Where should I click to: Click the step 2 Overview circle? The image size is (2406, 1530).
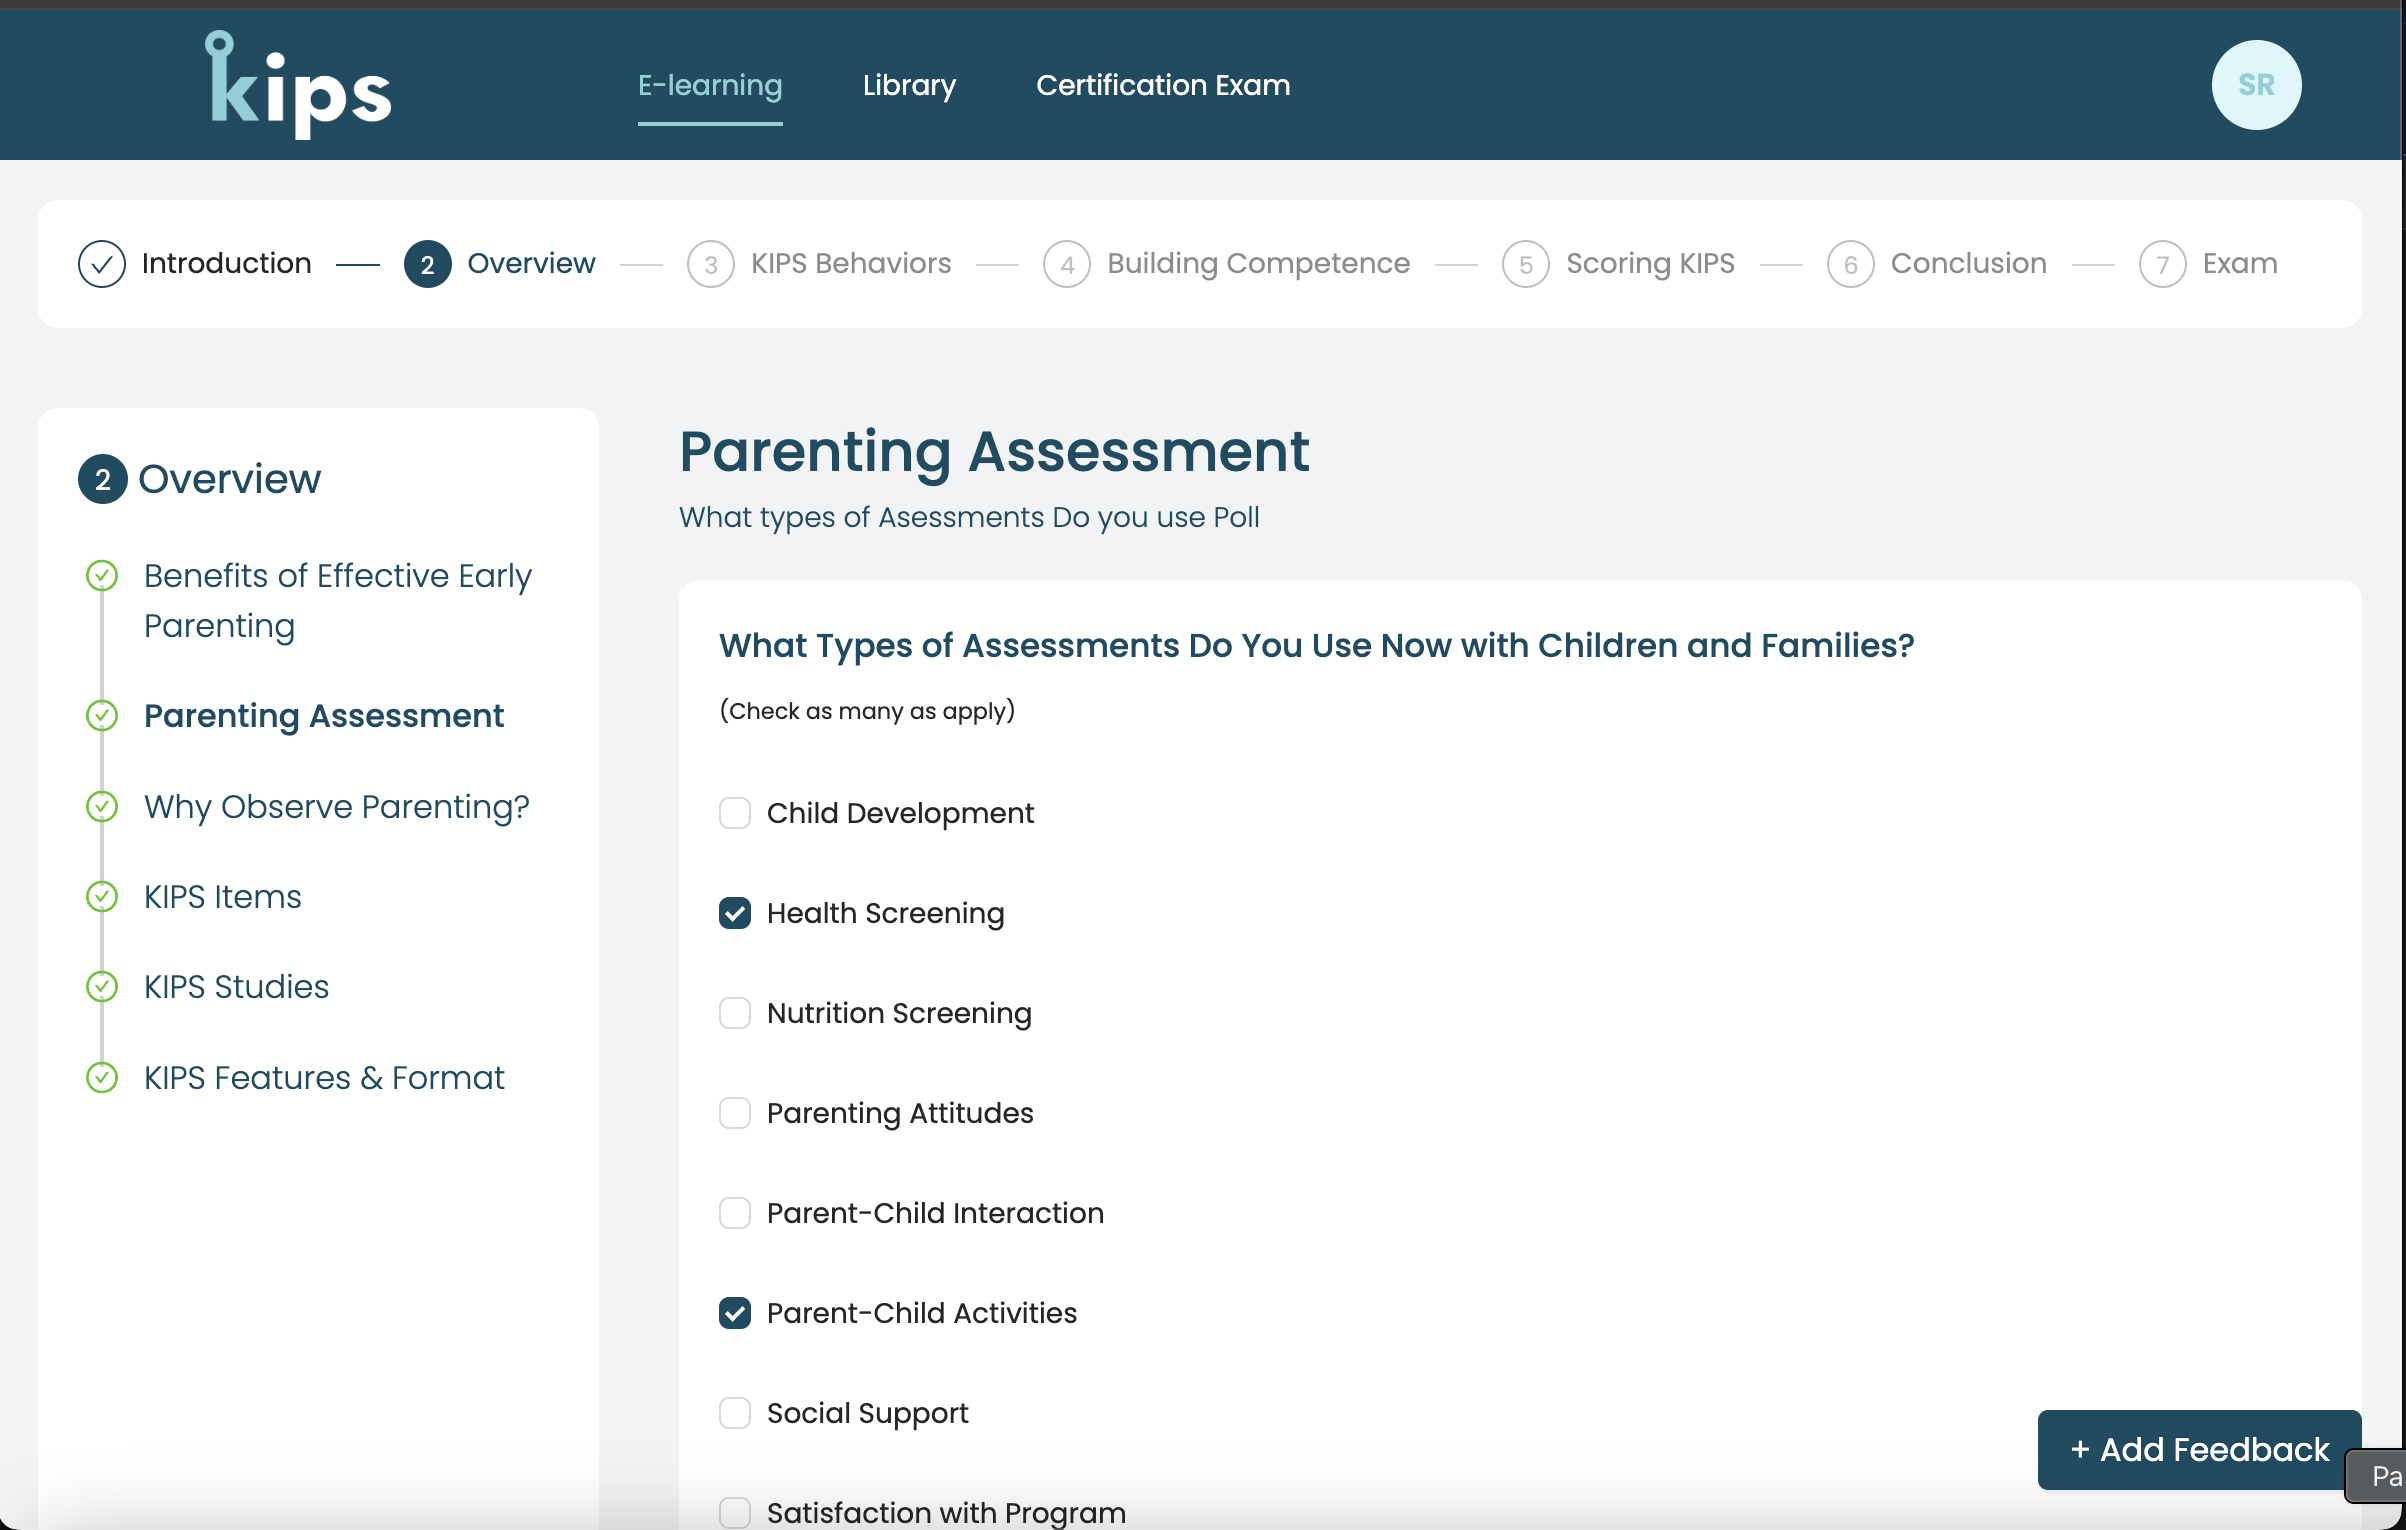point(427,264)
